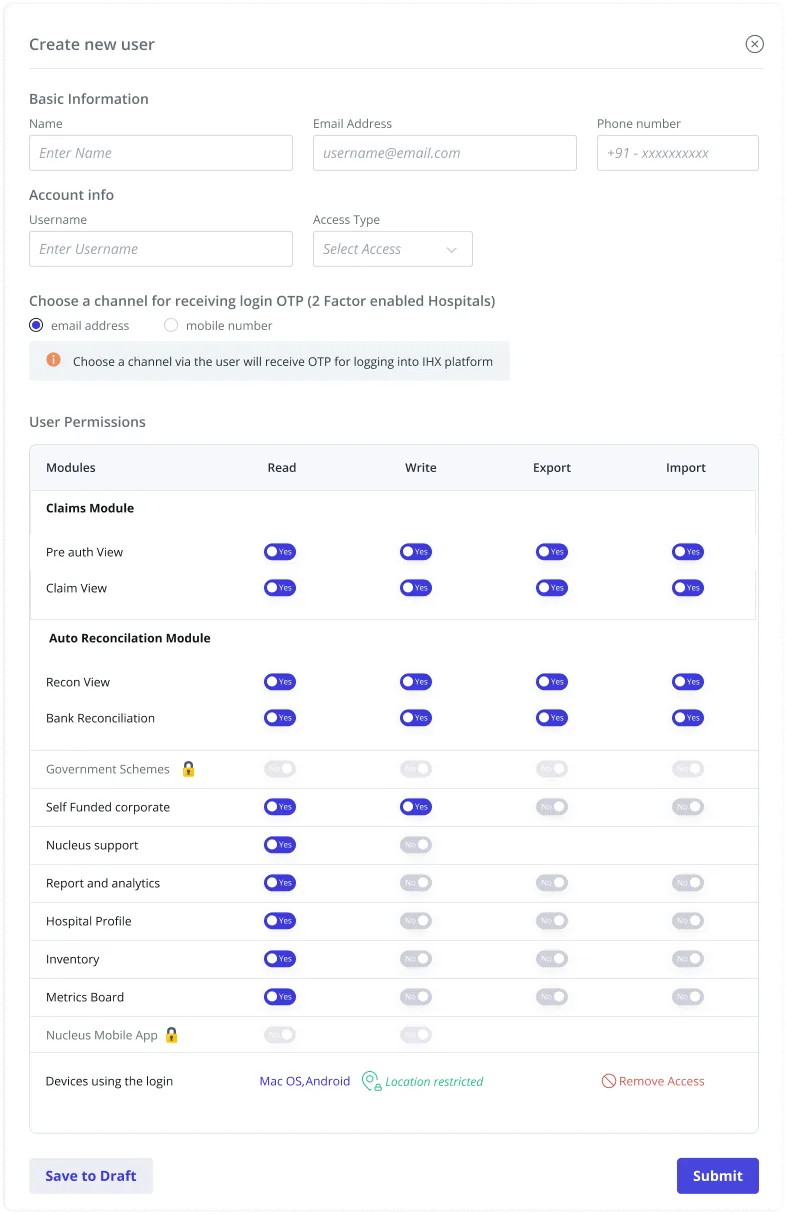
Task: Close the Create new user dialog
Action: (x=755, y=44)
